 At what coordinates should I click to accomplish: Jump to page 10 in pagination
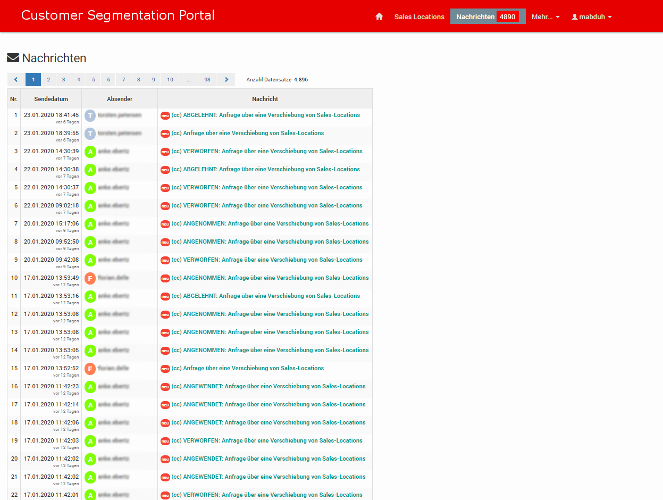[x=170, y=79]
